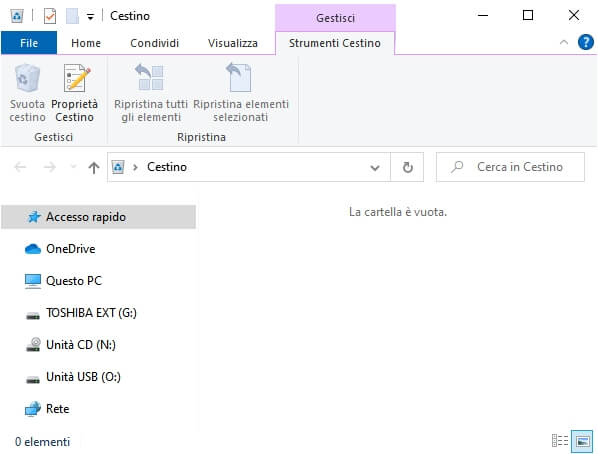Collapse the ribbon with the chevron

(x=564, y=42)
